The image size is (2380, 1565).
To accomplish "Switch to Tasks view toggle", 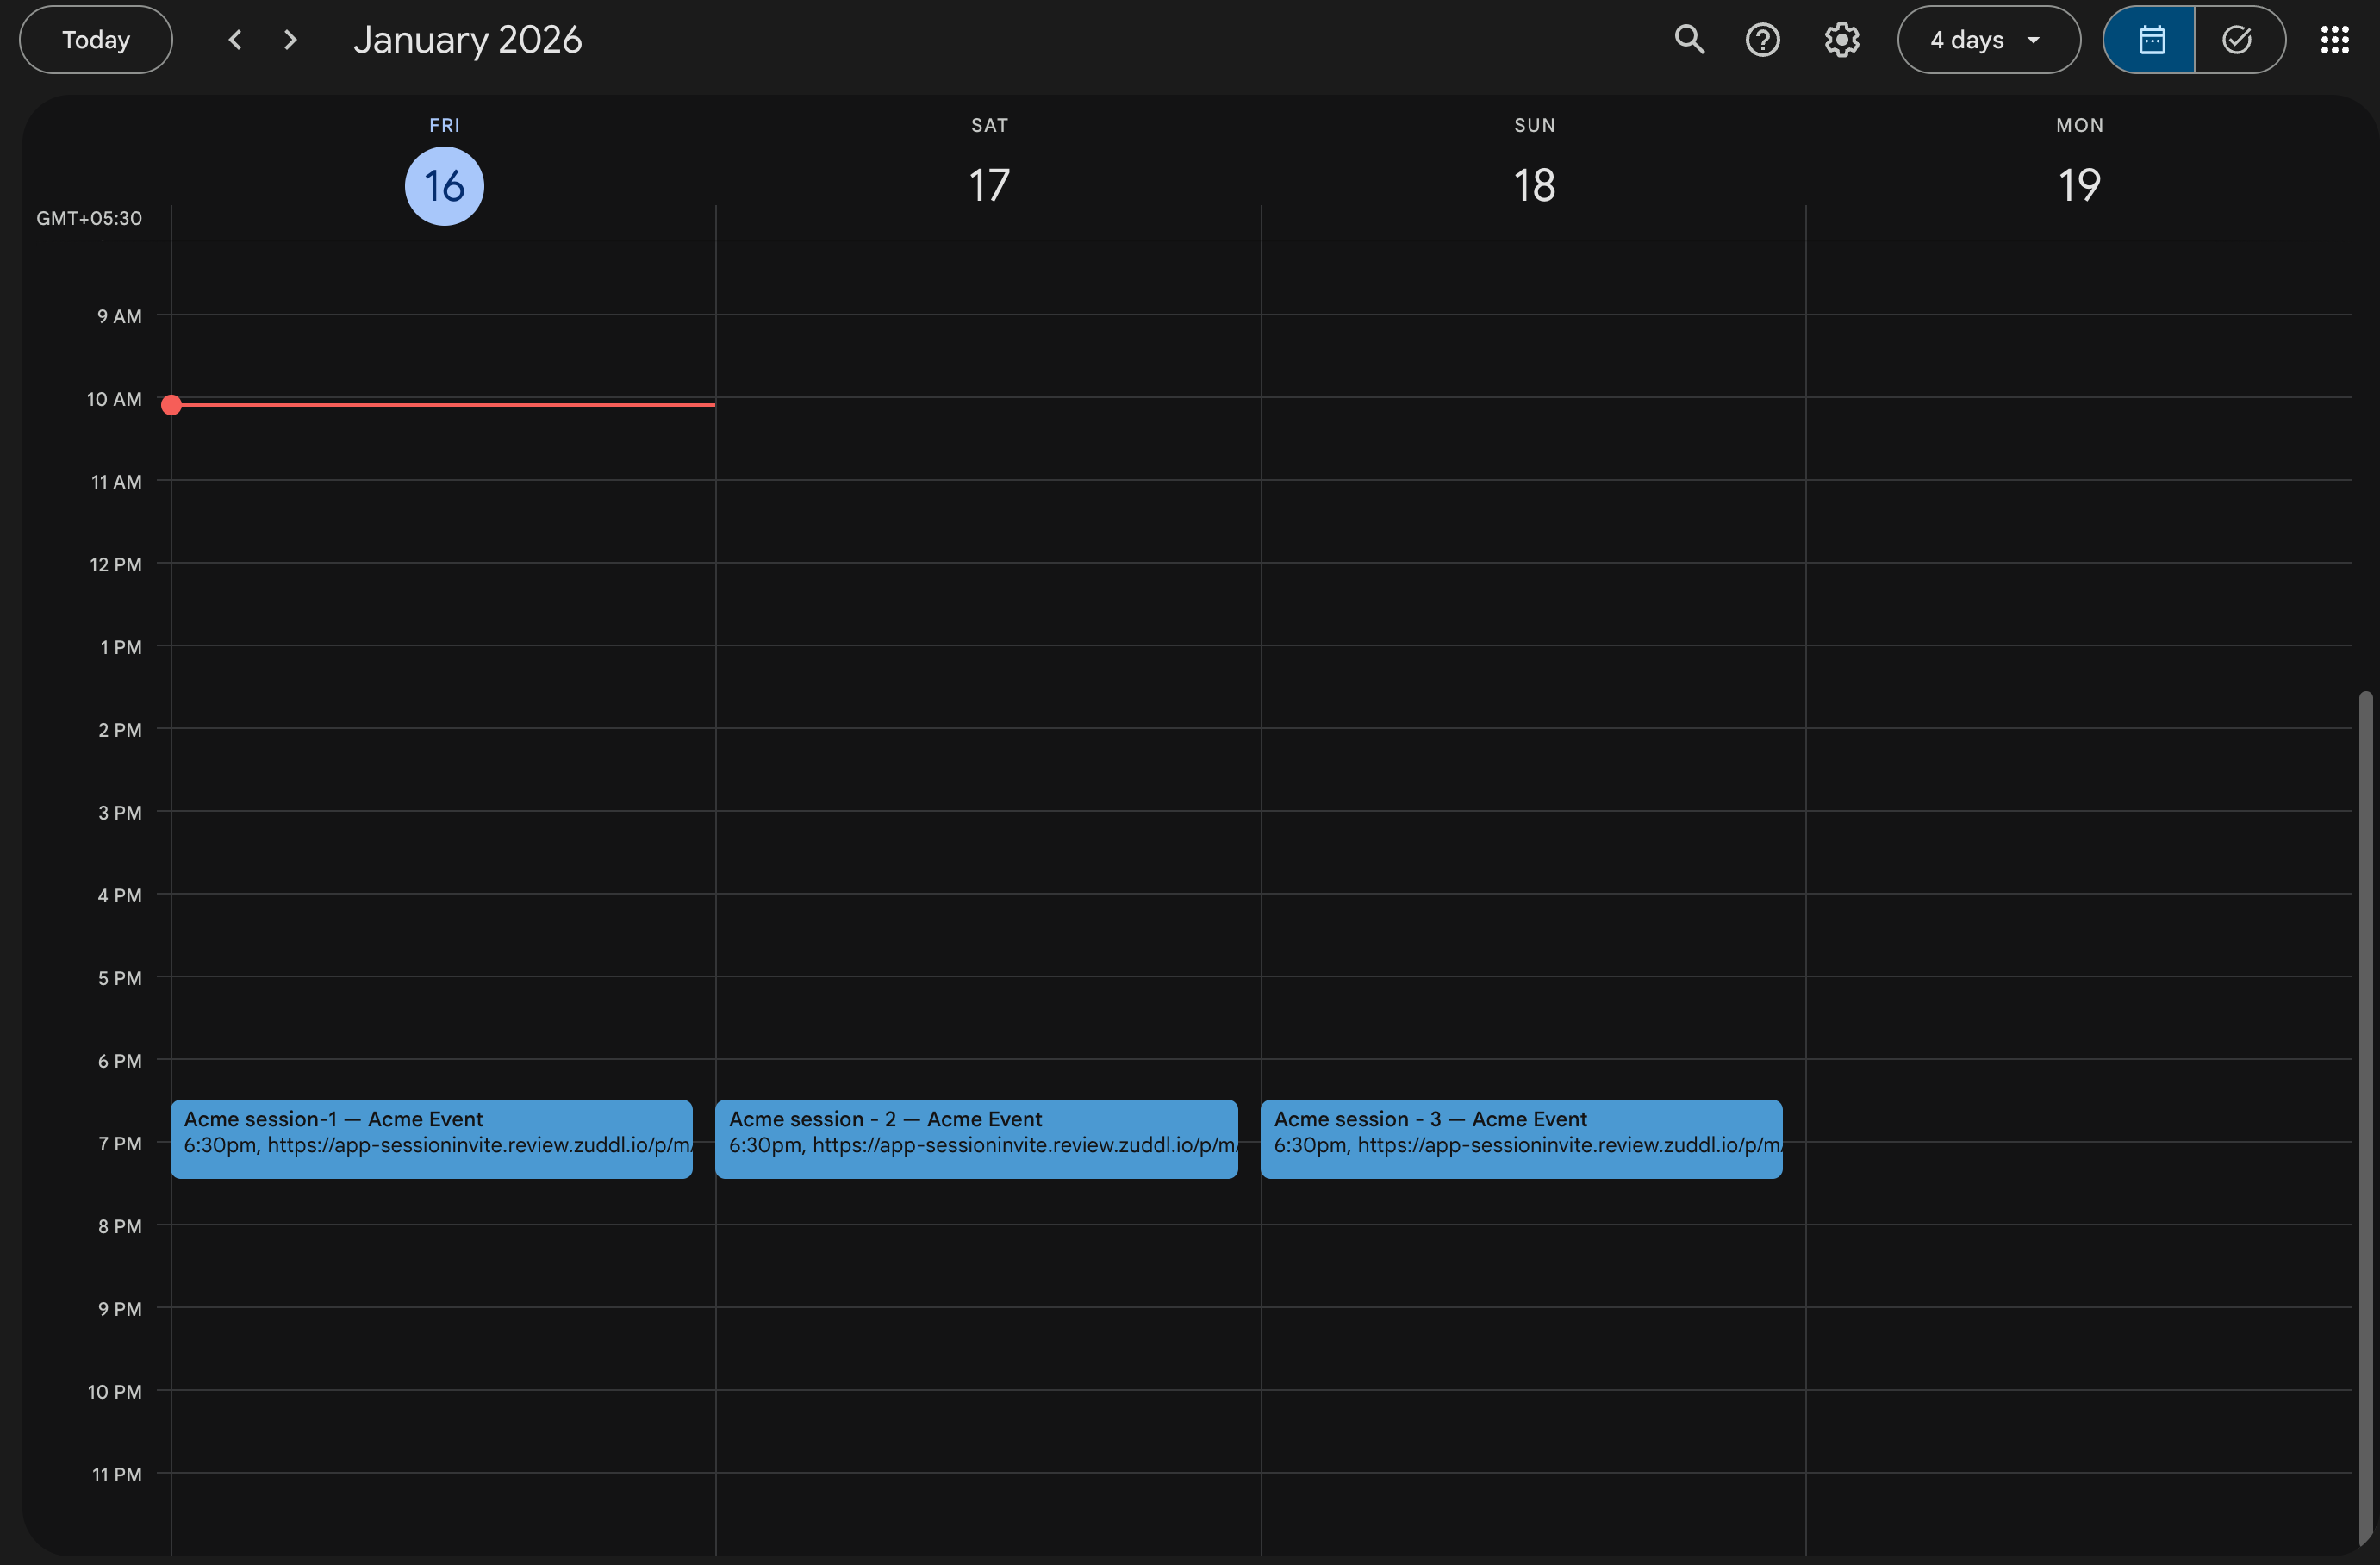I will point(2237,40).
